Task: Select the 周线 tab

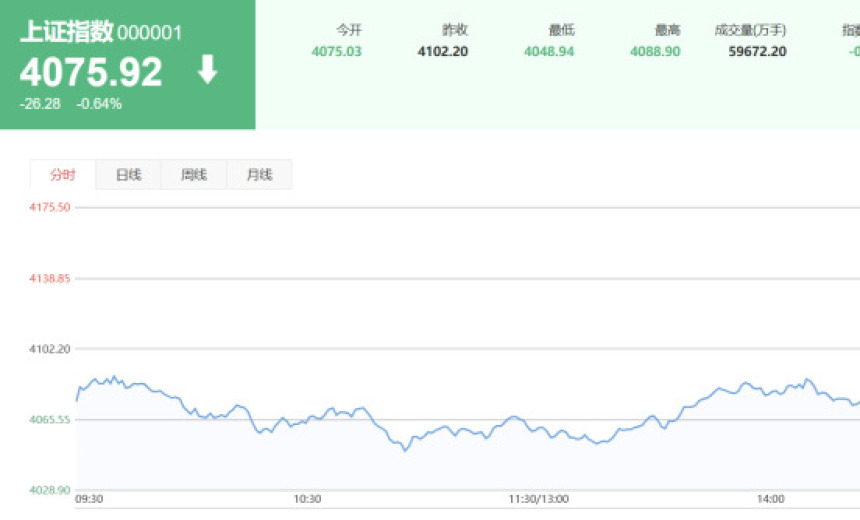Action: tap(194, 175)
